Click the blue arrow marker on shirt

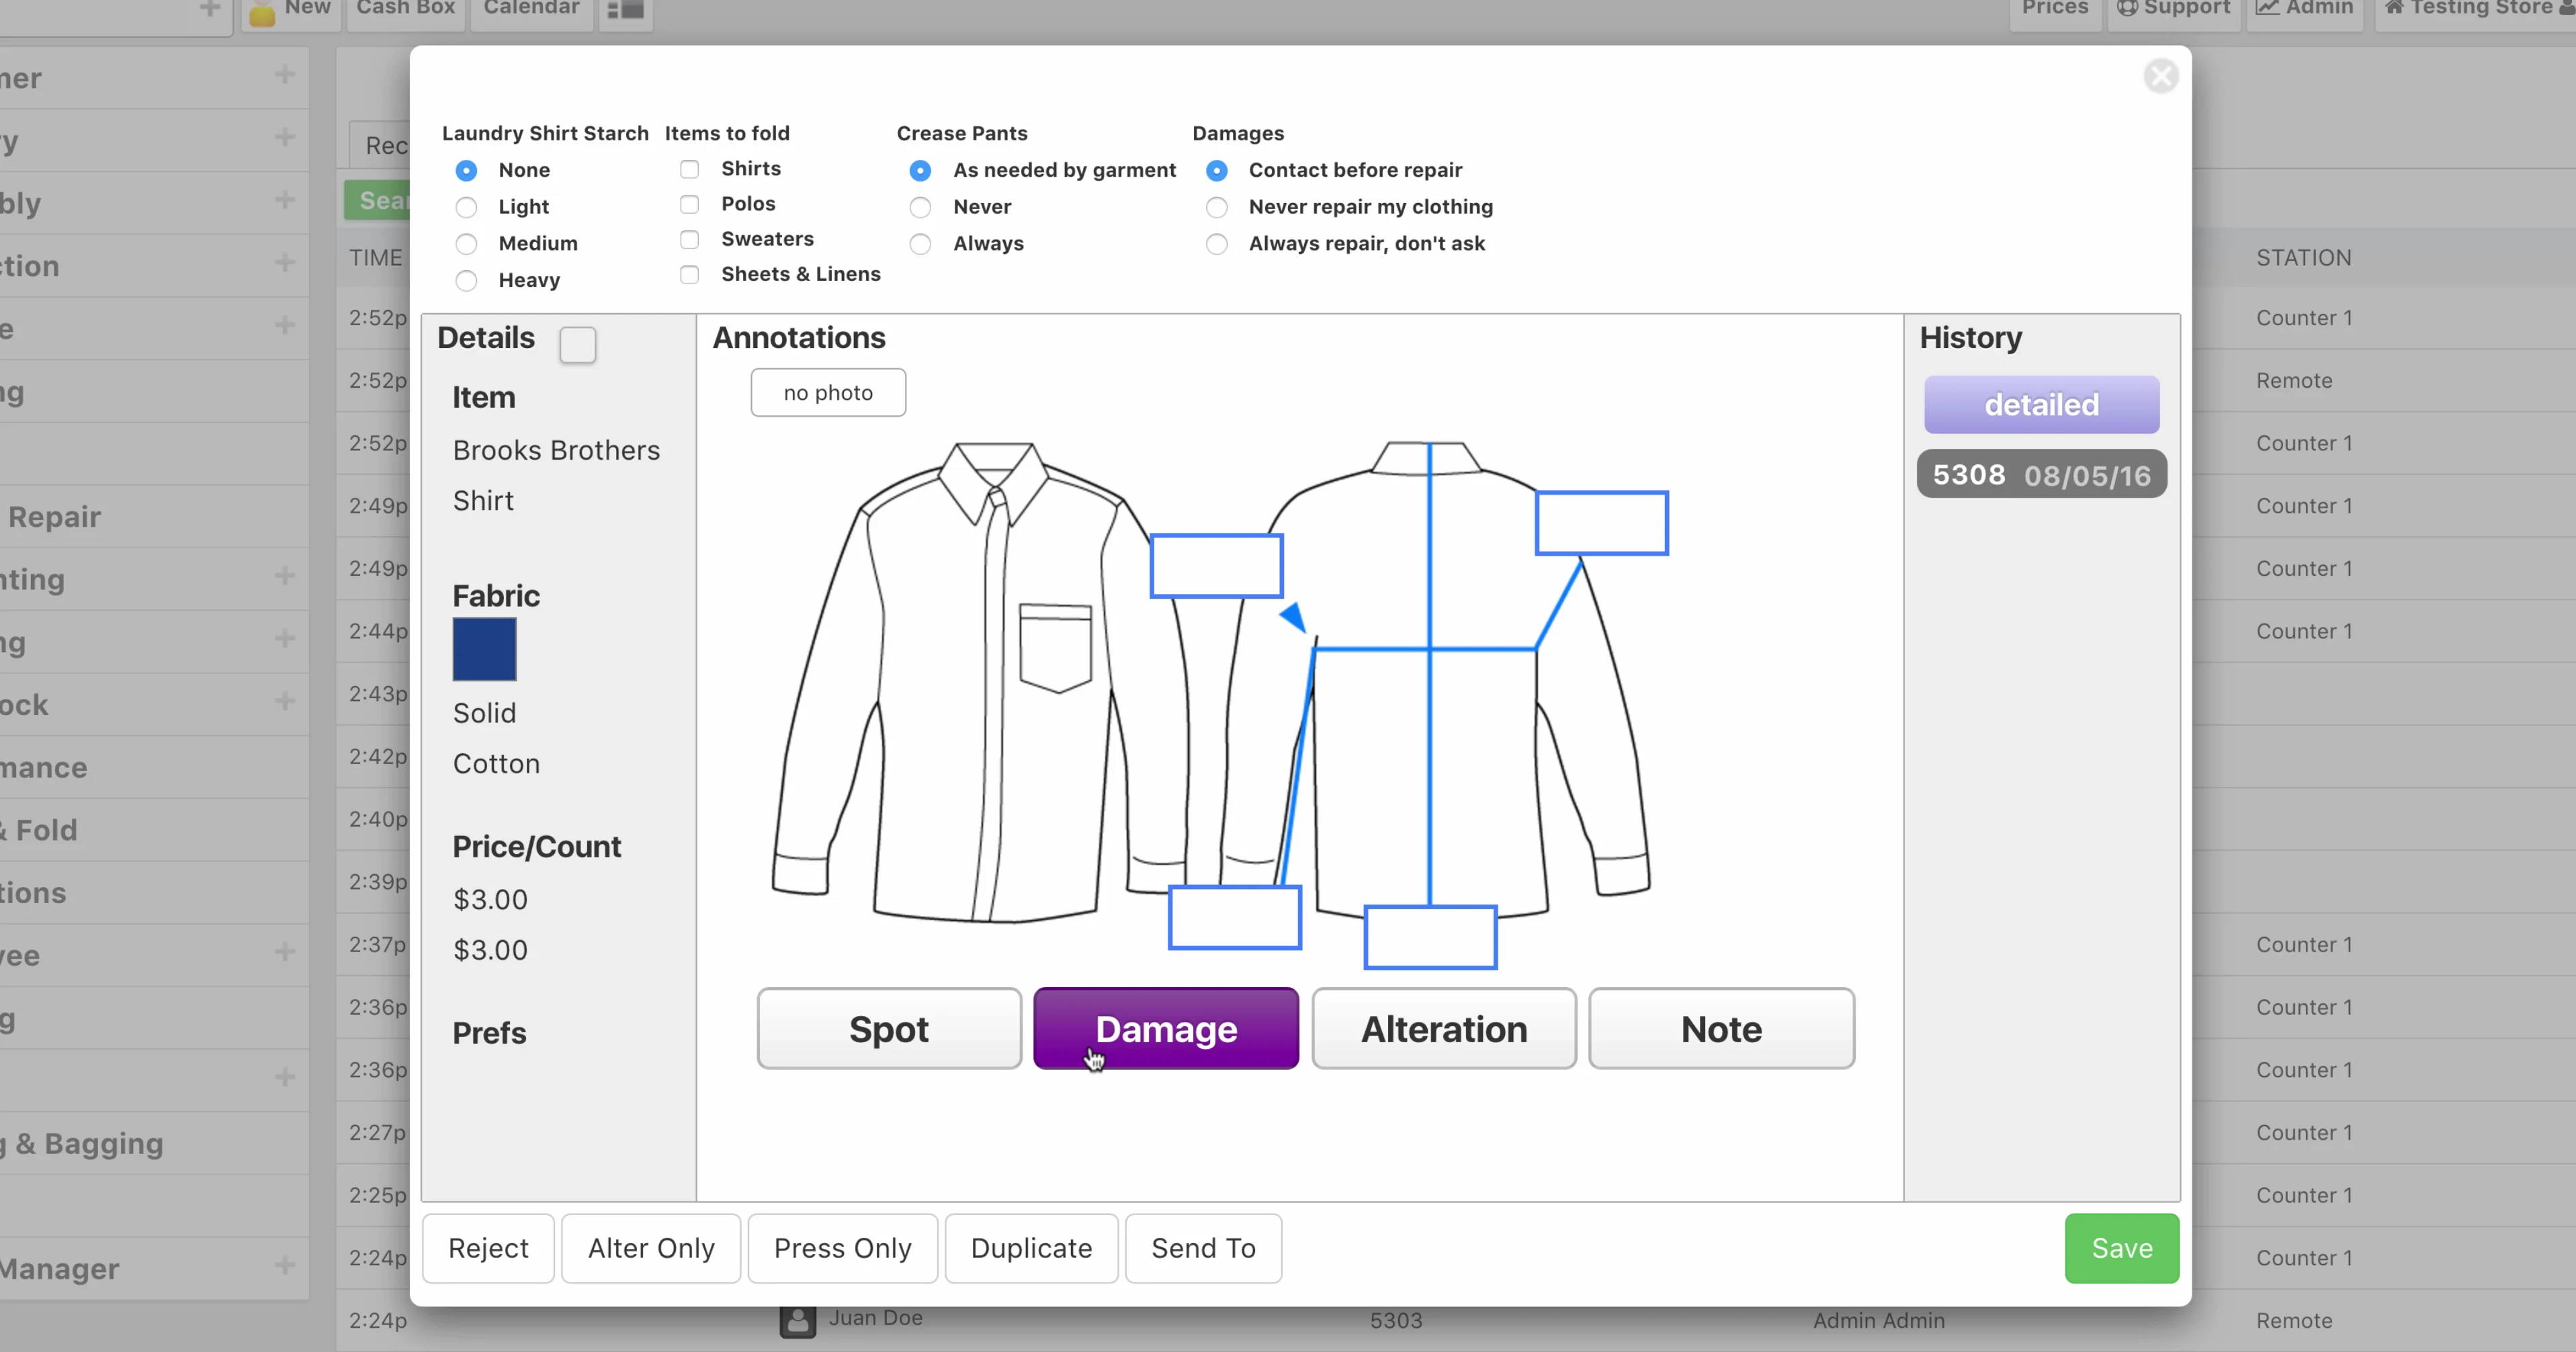coord(1293,617)
